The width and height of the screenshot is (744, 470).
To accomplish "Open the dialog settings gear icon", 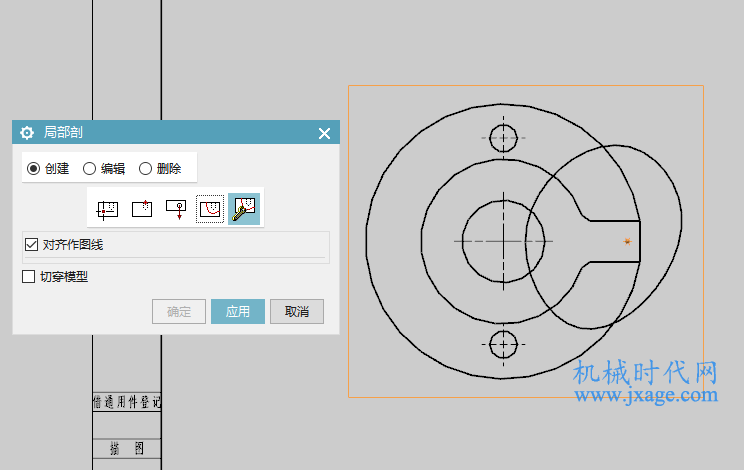I will (27, 133).
